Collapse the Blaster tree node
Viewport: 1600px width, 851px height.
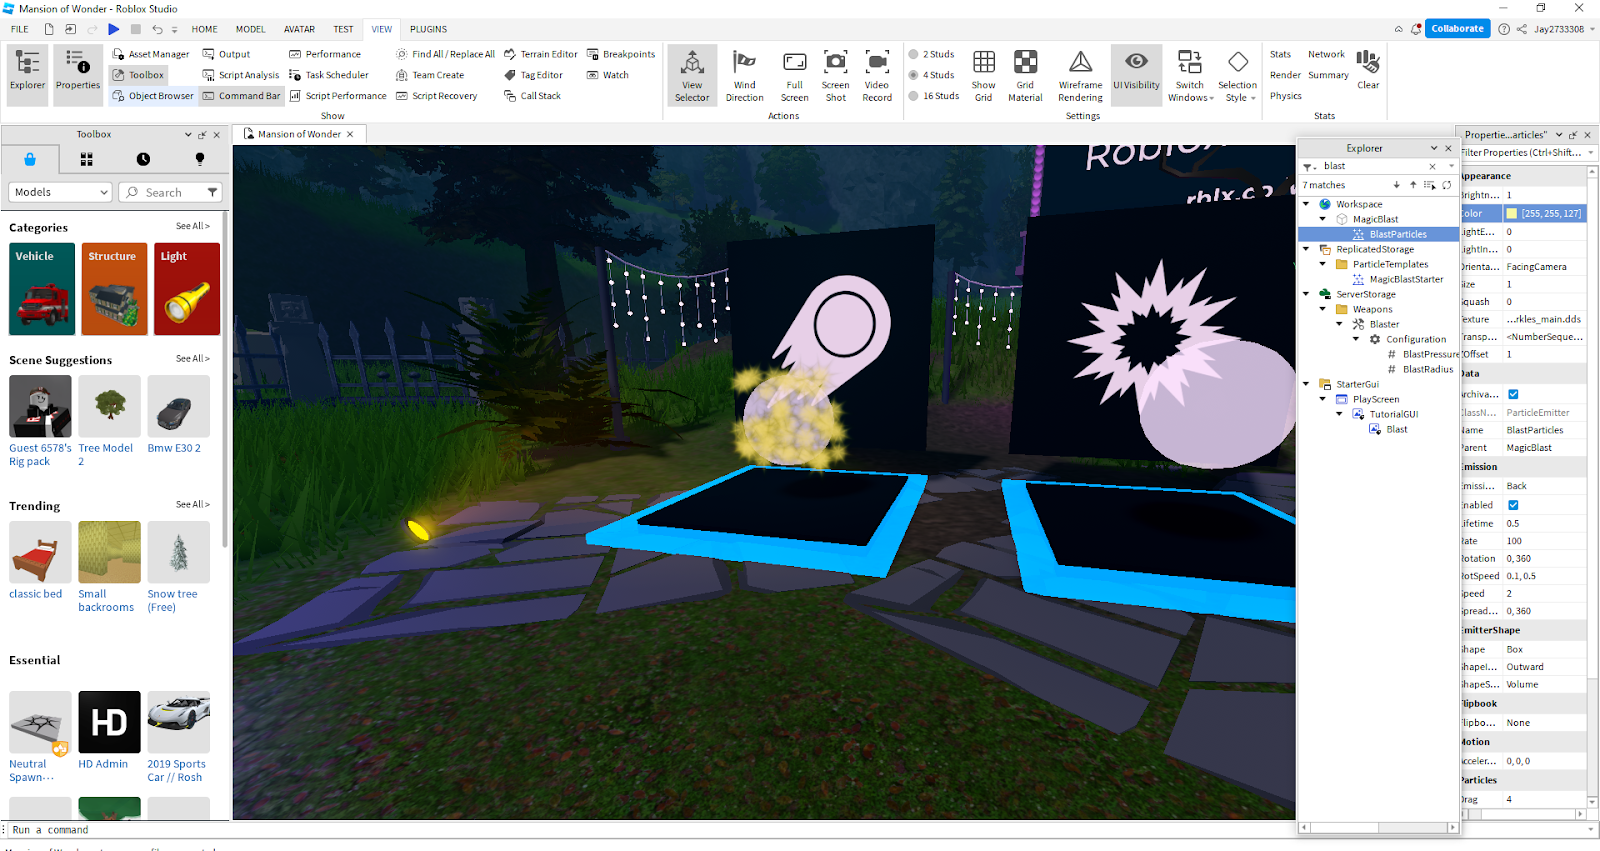[x=1340, y=324]
